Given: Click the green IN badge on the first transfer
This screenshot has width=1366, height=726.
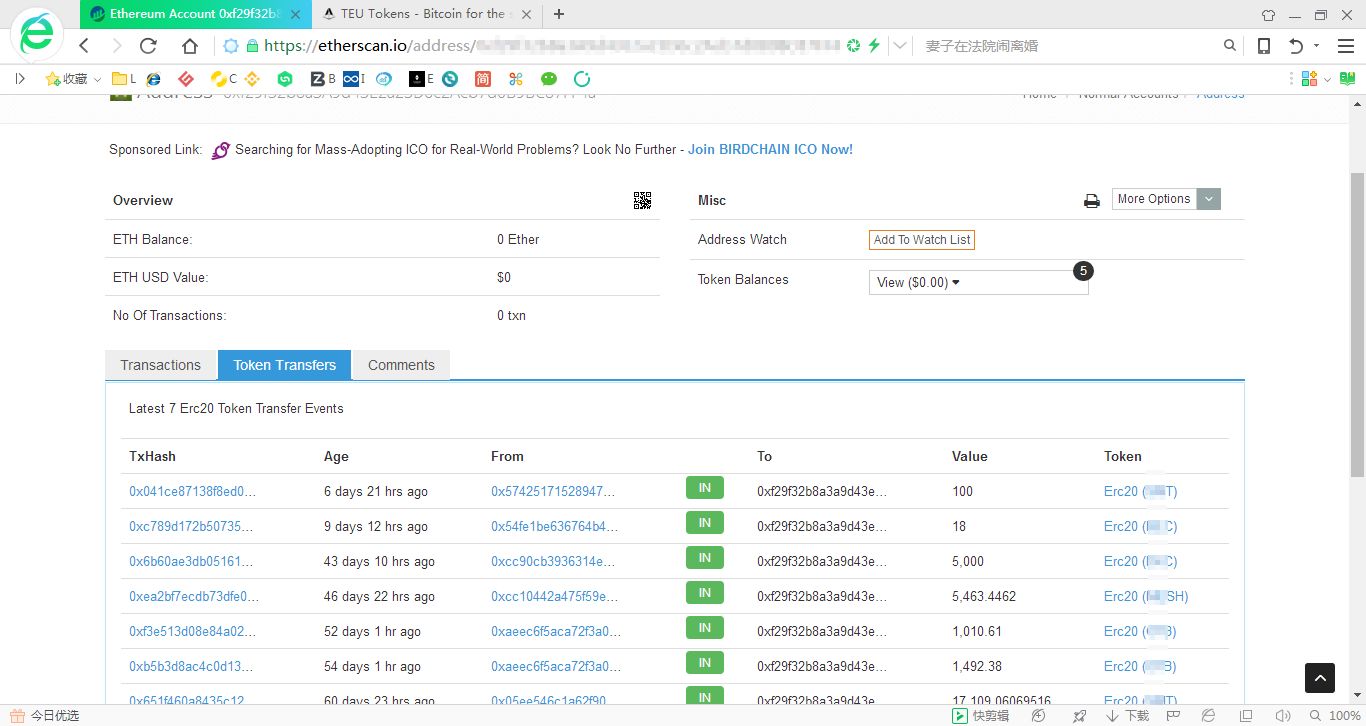Looking at the screenshot, I should [704, 487].
